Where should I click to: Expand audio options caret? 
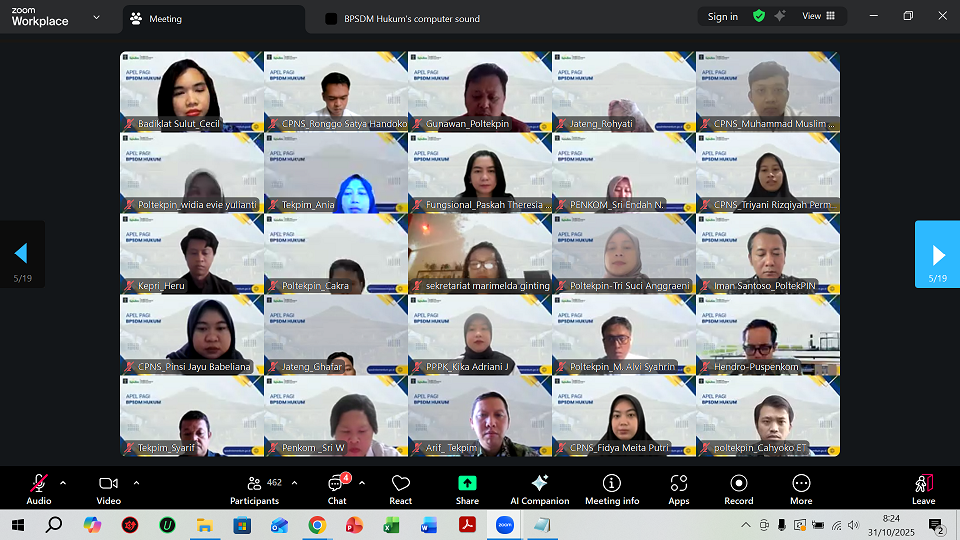(63, 483)
